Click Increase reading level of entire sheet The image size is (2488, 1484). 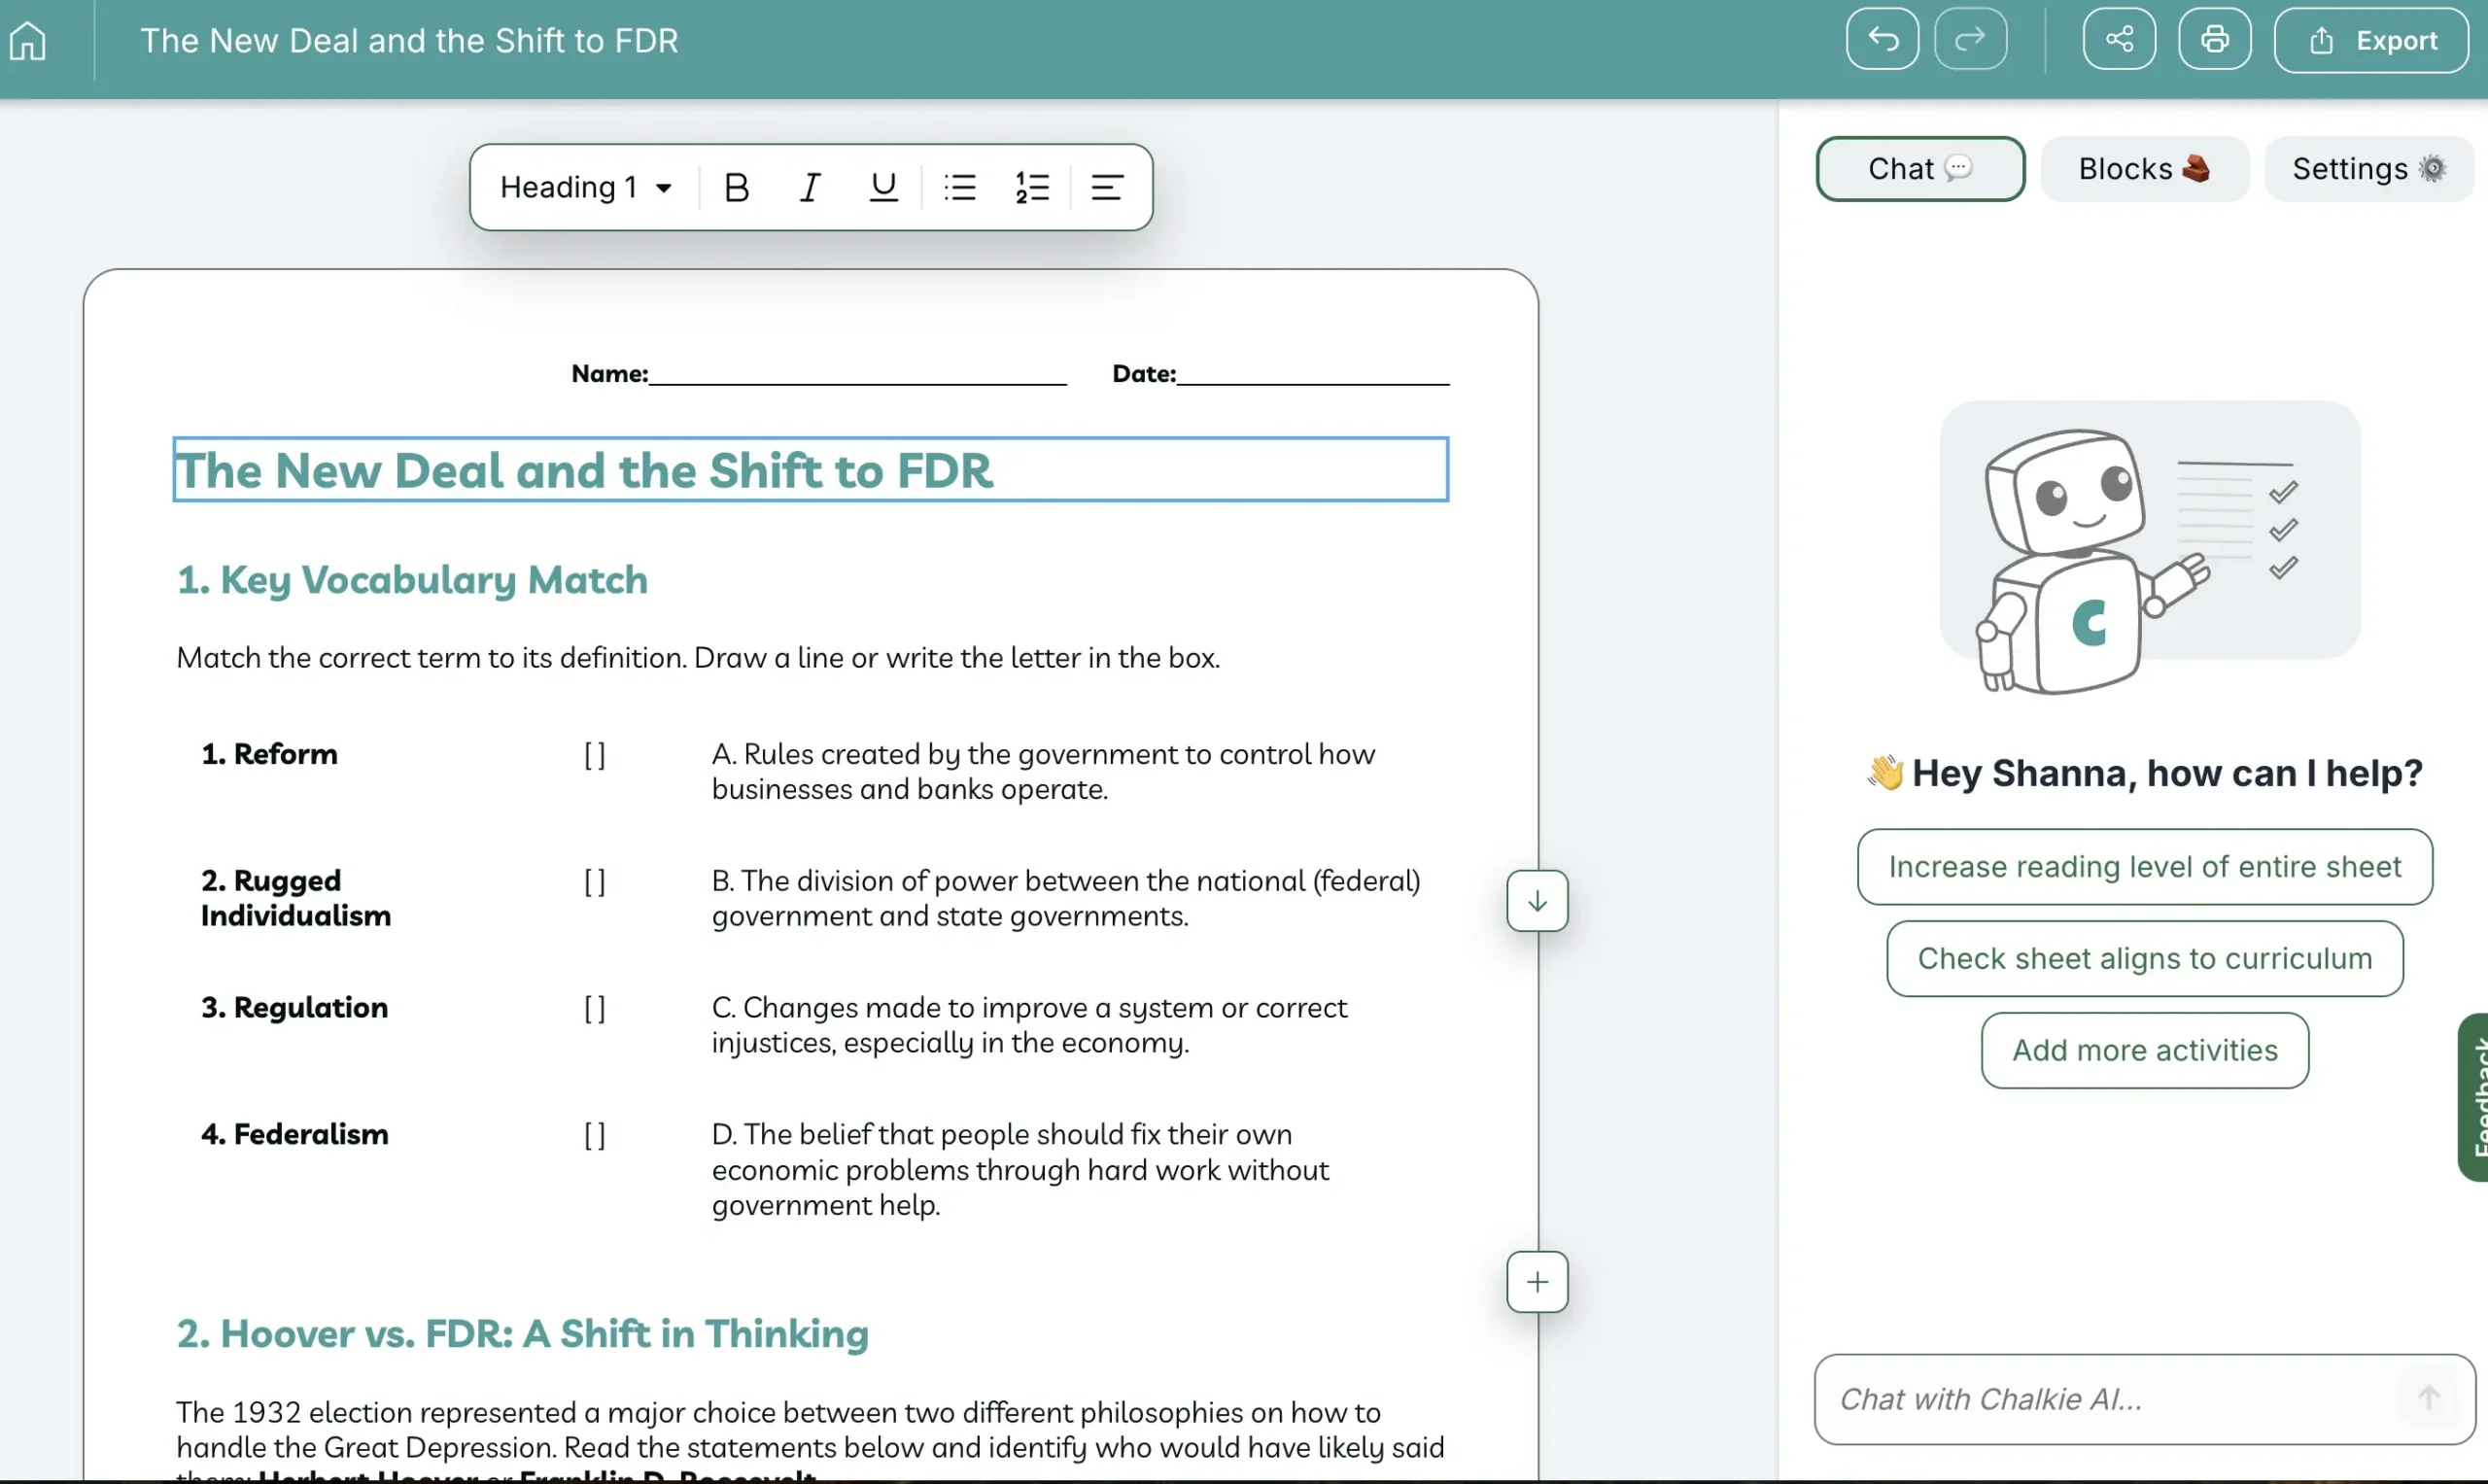(x=2143, y=866)
